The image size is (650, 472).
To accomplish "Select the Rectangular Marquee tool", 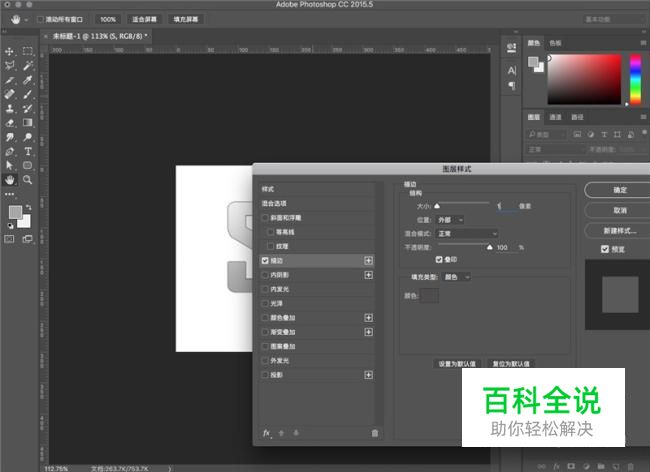I will coord(27,51).
